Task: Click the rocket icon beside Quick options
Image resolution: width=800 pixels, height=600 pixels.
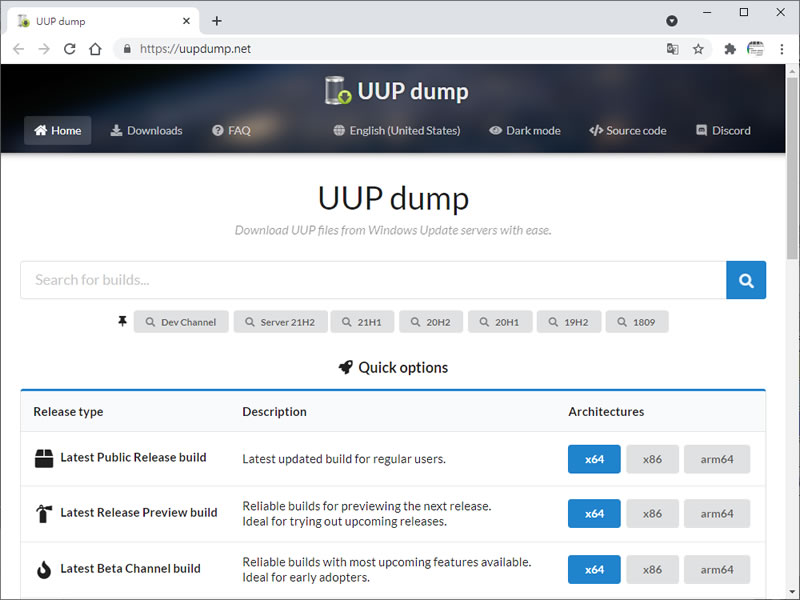Action: [345, 367]
